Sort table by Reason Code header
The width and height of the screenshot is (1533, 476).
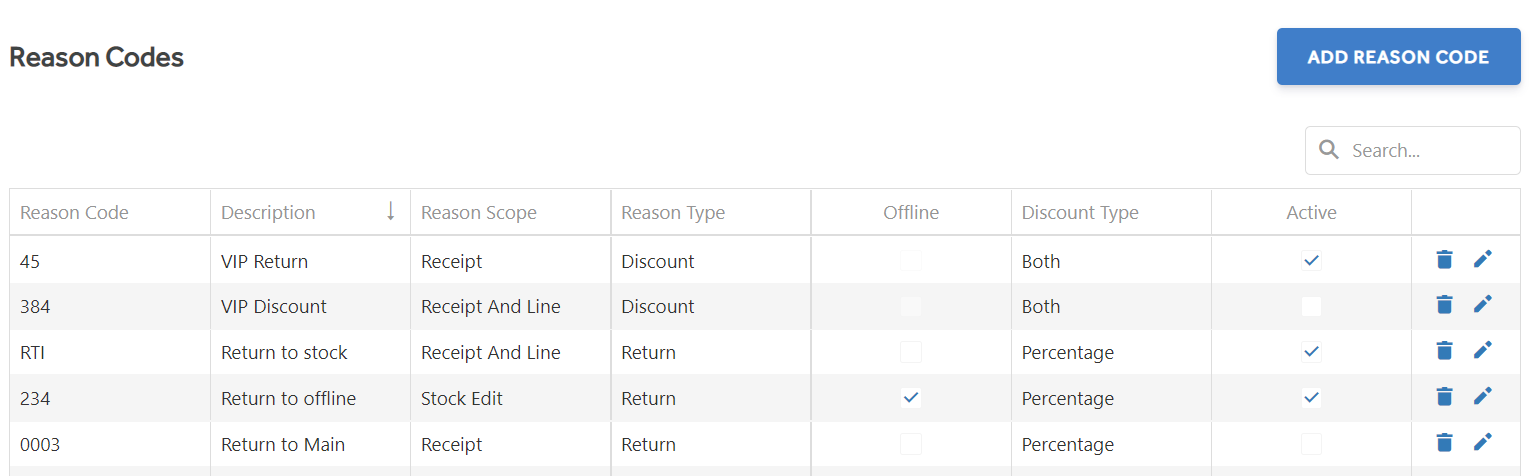(74, 212)
